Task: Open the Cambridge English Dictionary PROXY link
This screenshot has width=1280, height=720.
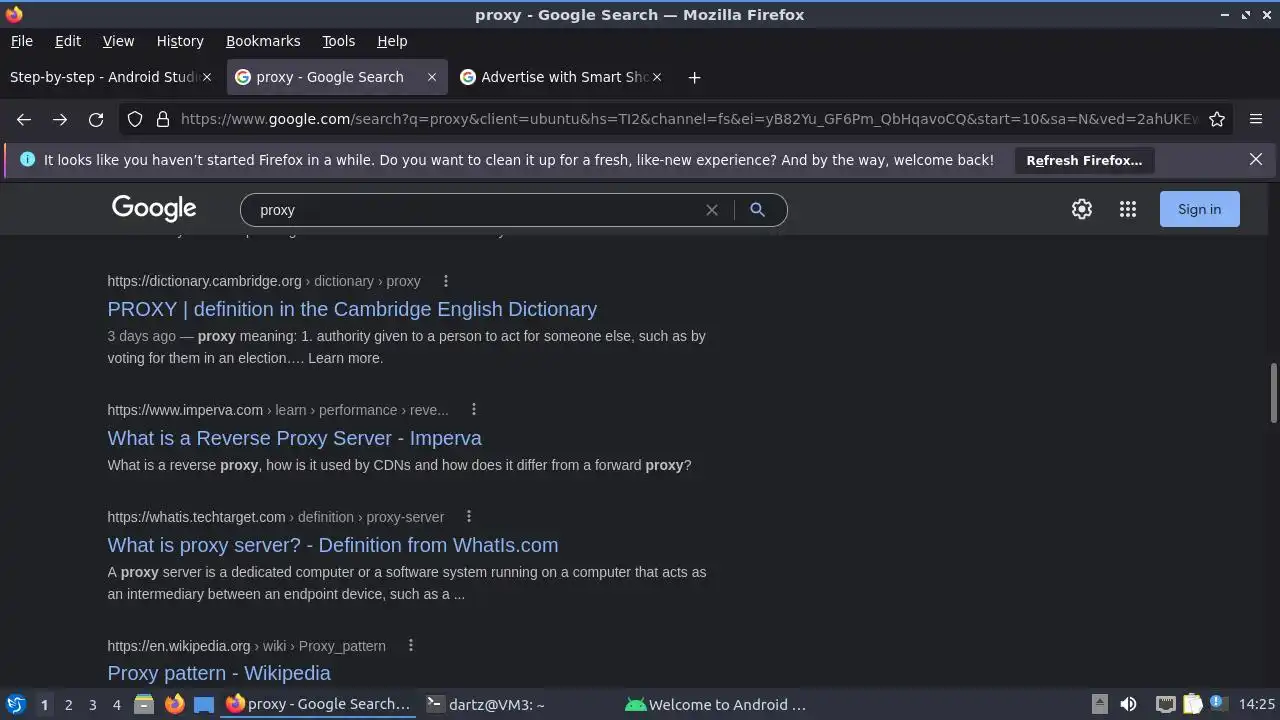Action: click(352, 309)
